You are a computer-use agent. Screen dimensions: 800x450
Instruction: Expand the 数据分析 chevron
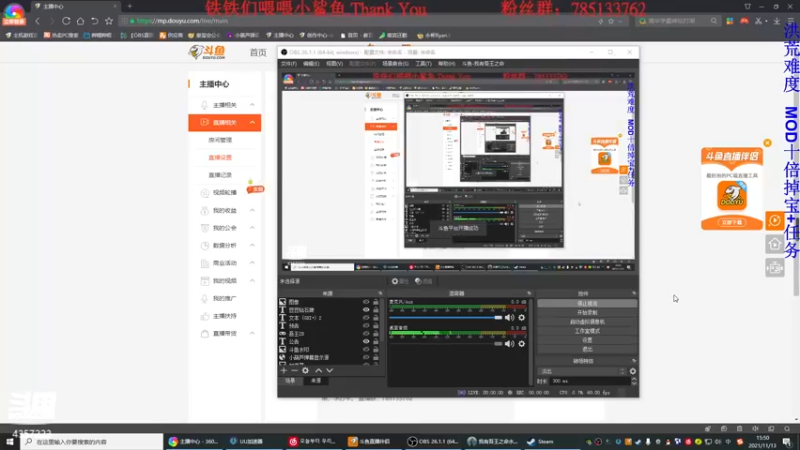pos(252,245)
